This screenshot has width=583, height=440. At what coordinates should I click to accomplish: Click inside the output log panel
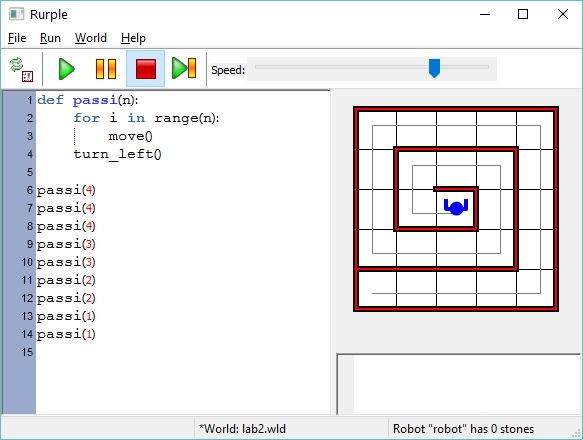pyautogui.click(x=466, y=385)
